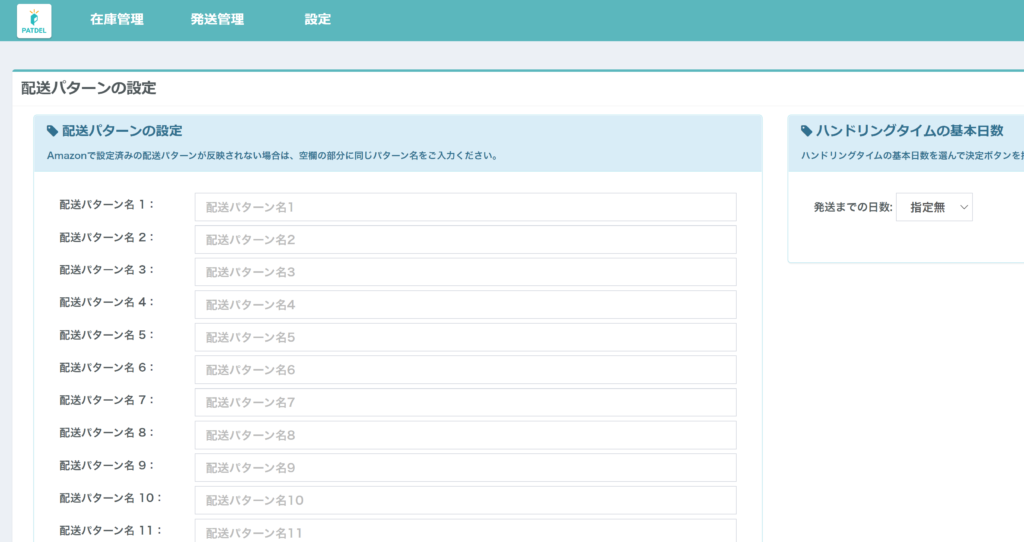This screenshot has width=1024, height=542.
Task: Open the 在庫管理 menu
Action: click(116, 20)
